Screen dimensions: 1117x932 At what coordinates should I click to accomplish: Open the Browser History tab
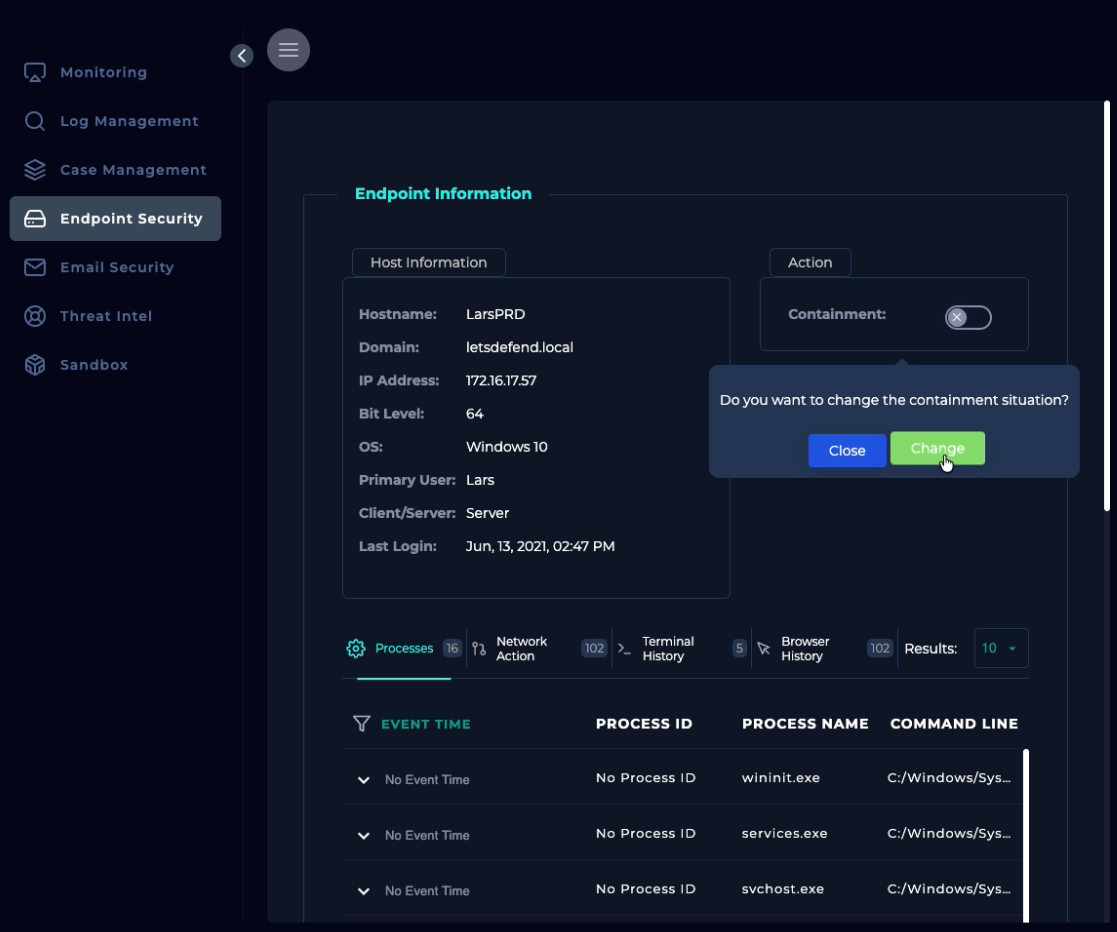coord(805,649)
